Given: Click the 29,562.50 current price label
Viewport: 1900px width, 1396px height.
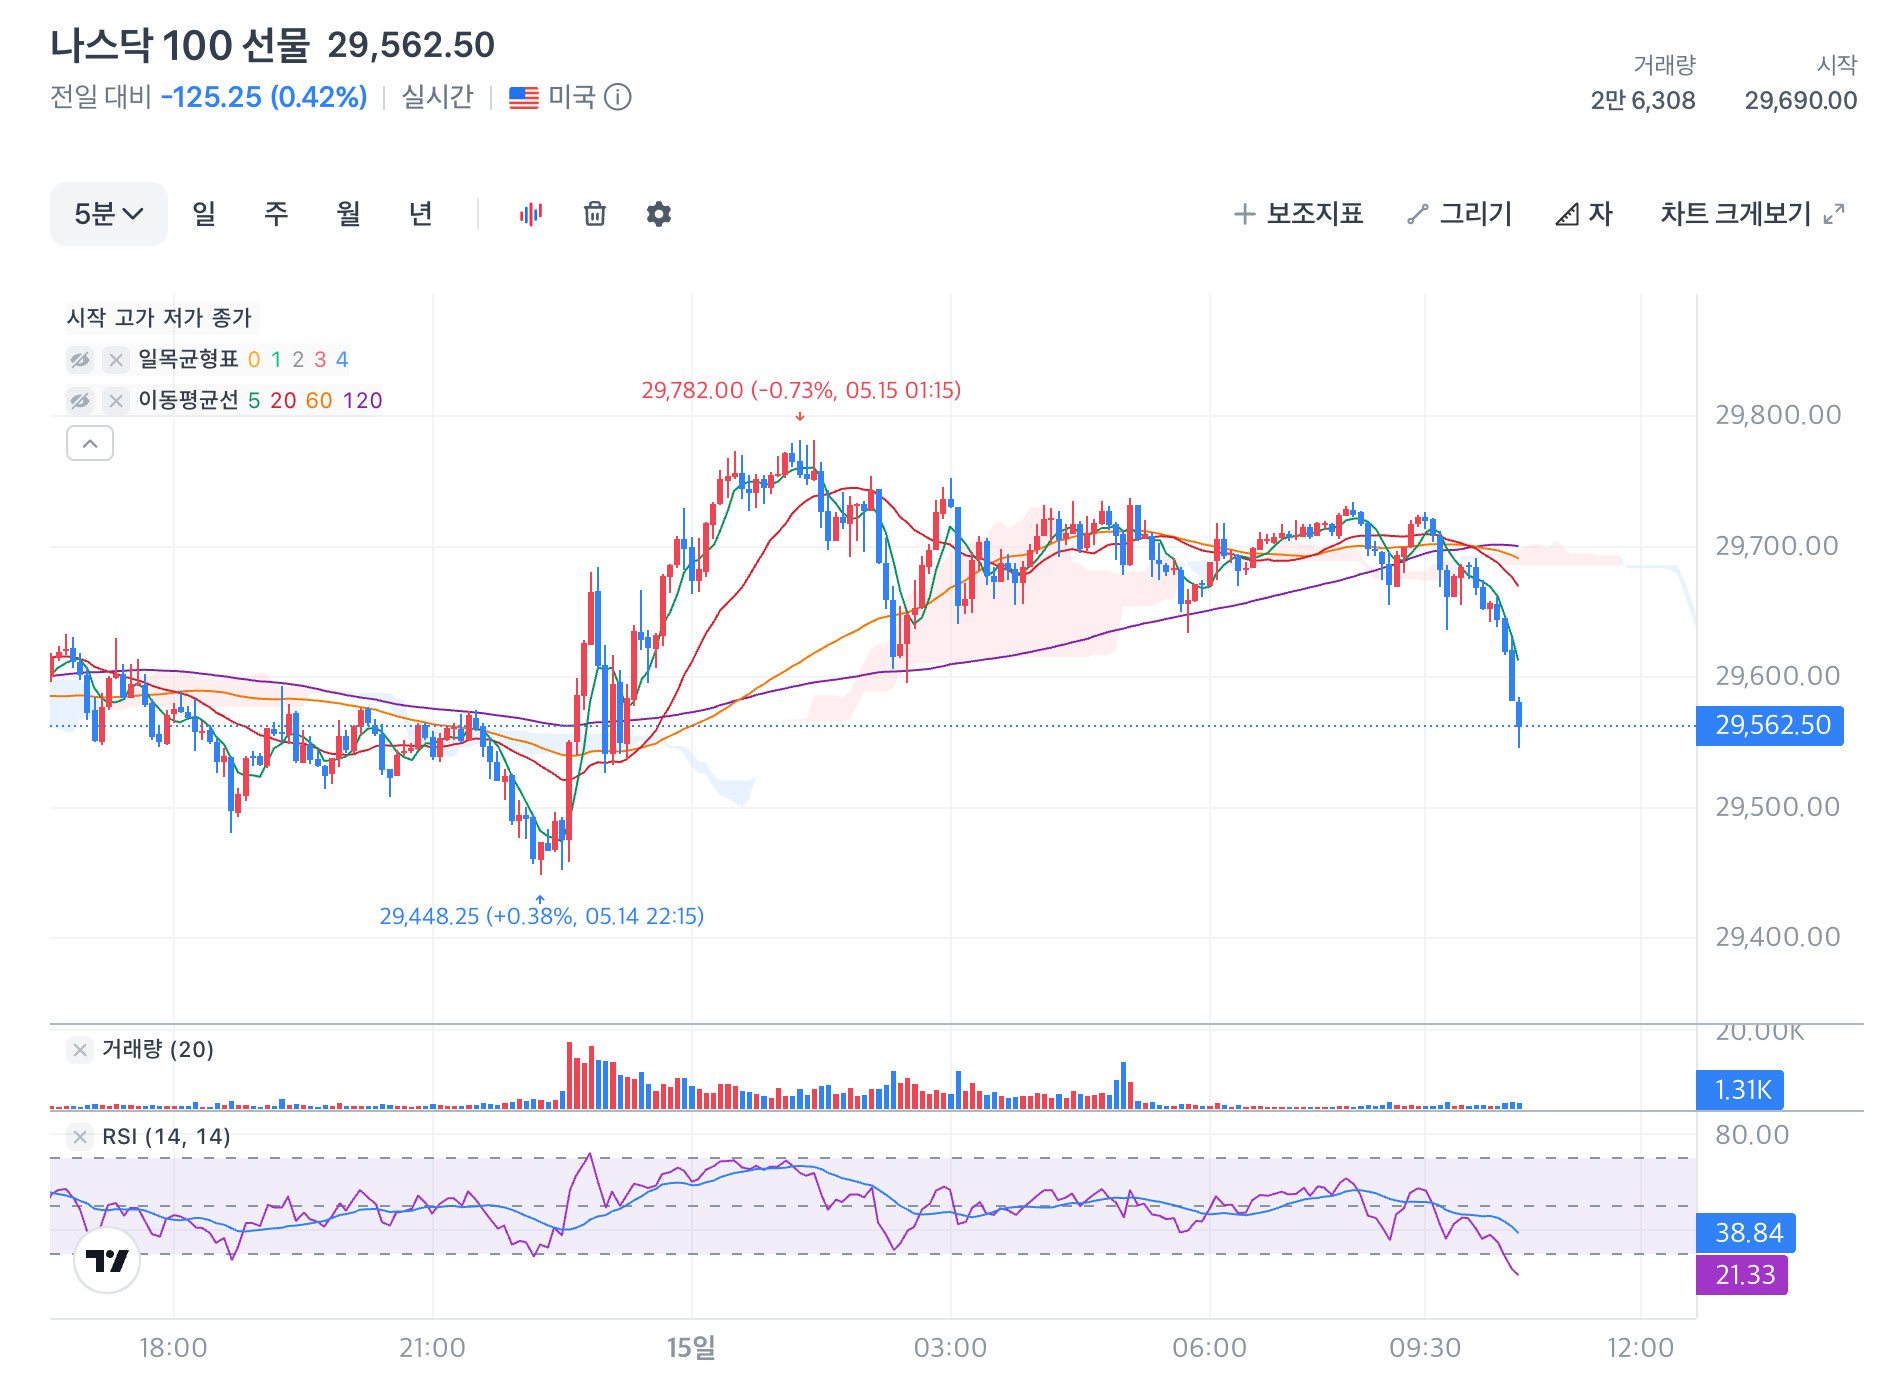Looking at the screenshot, I should 1770,726.
